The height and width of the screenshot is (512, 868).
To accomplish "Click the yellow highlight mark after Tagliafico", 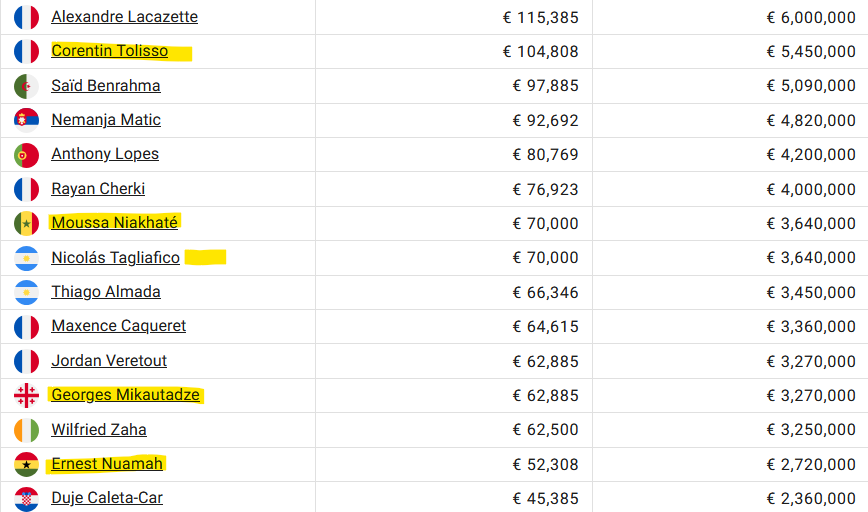I will (205, 257).
